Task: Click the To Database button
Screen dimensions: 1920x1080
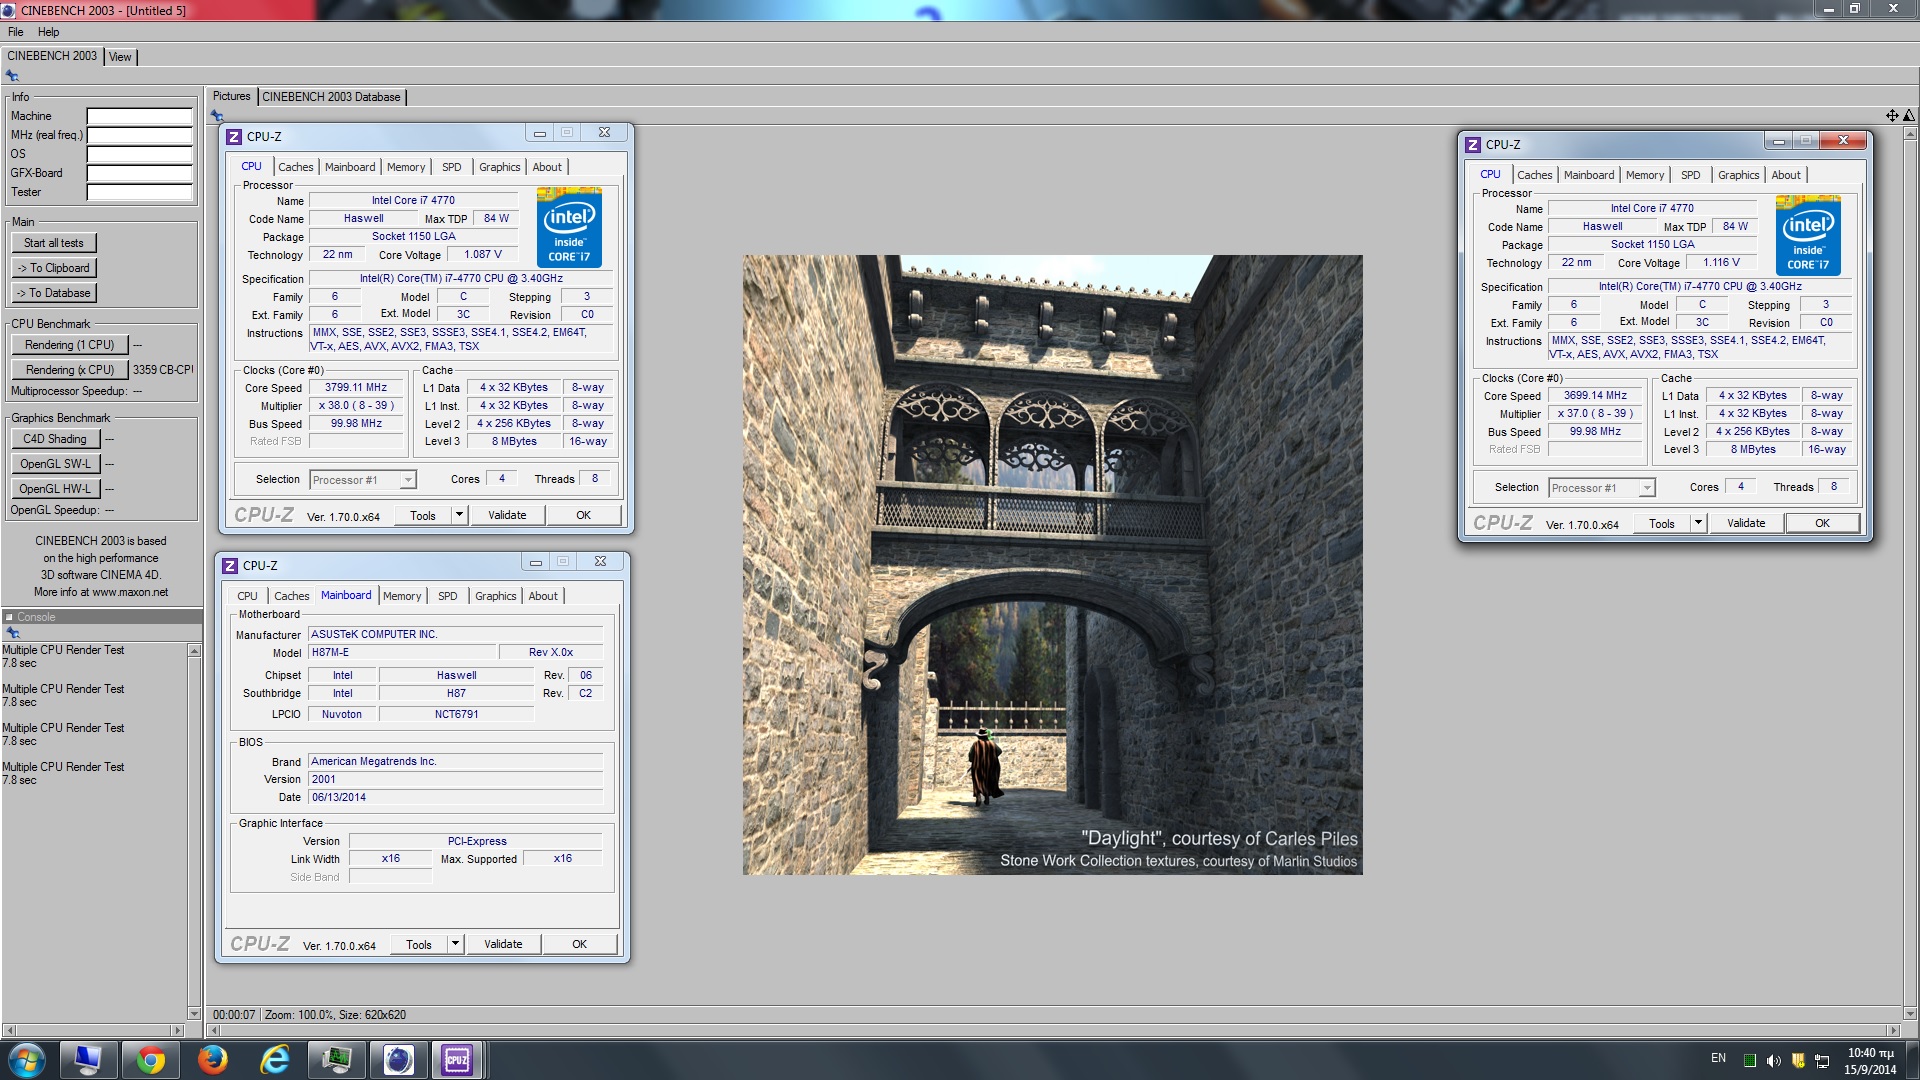Action: [54, 293]
